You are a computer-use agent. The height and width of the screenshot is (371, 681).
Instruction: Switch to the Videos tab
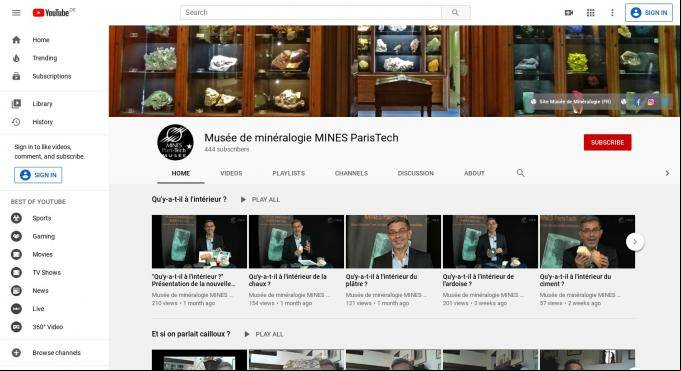click(231, 173)
